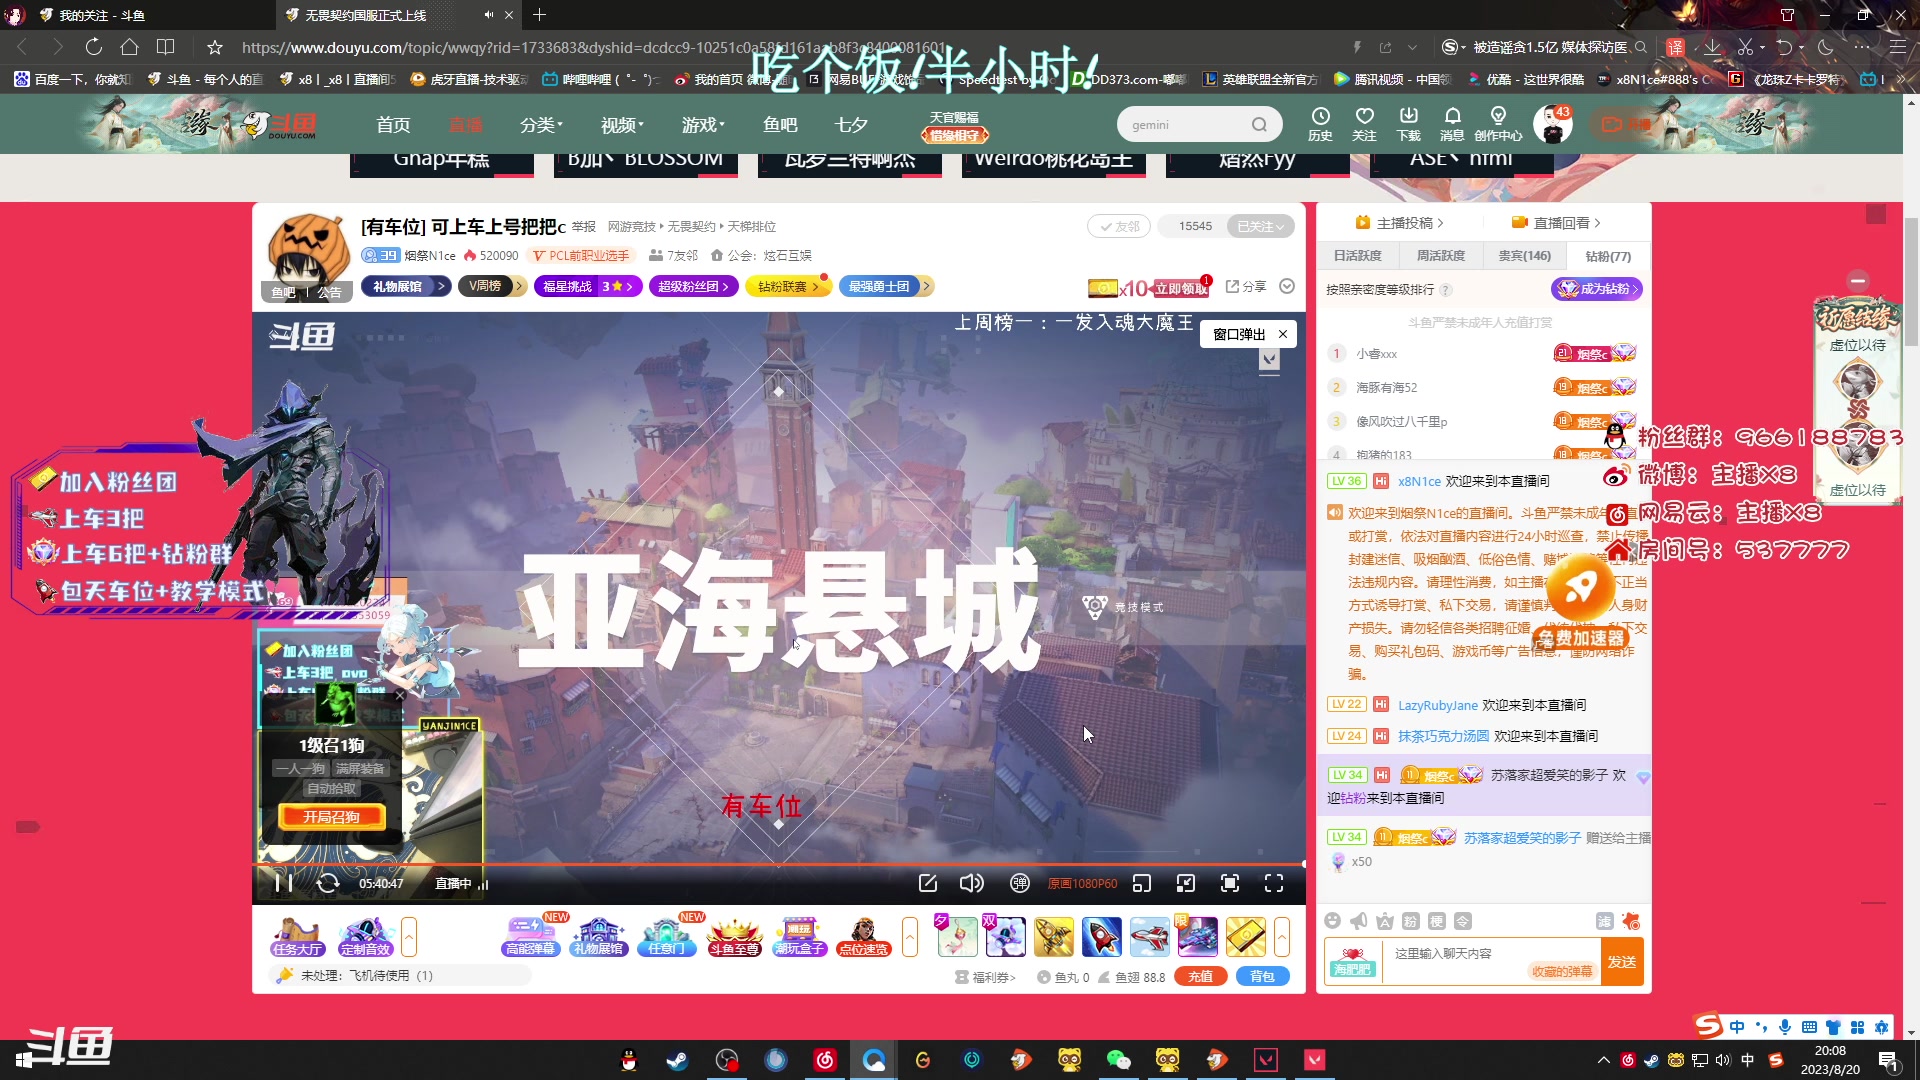Toggle danmaku display (弹) in player

tap(1019, 883)
